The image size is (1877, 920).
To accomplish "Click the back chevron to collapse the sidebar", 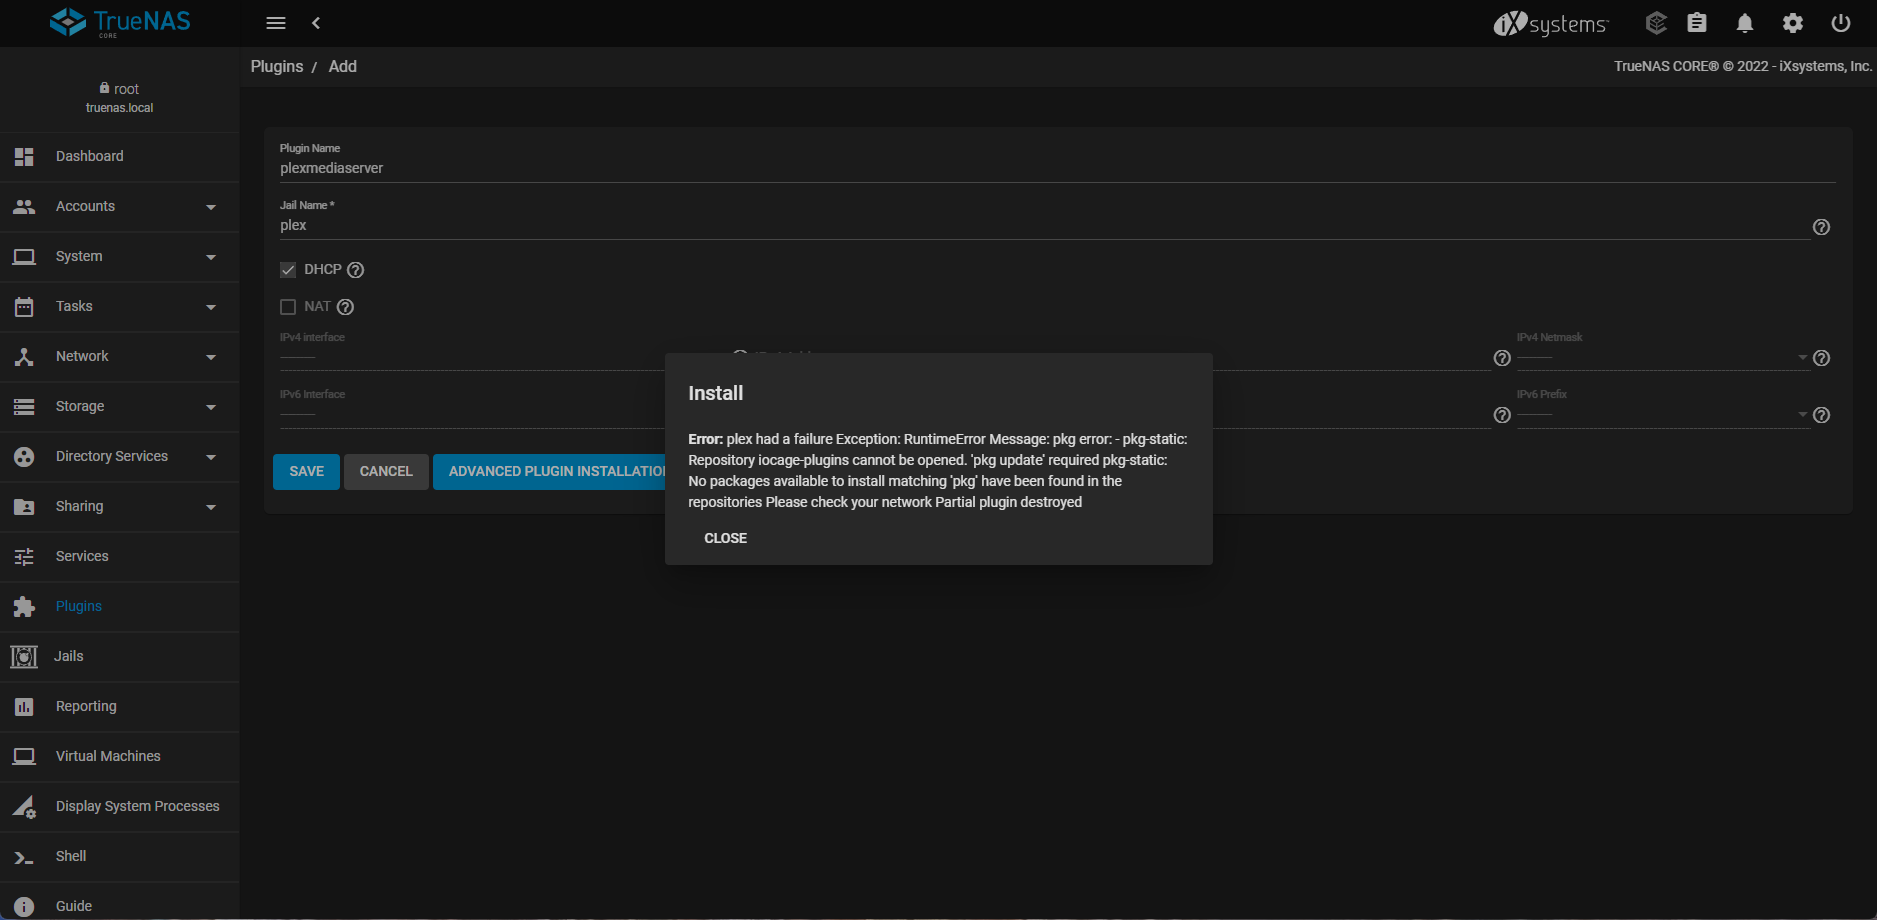I will [316, 23].
